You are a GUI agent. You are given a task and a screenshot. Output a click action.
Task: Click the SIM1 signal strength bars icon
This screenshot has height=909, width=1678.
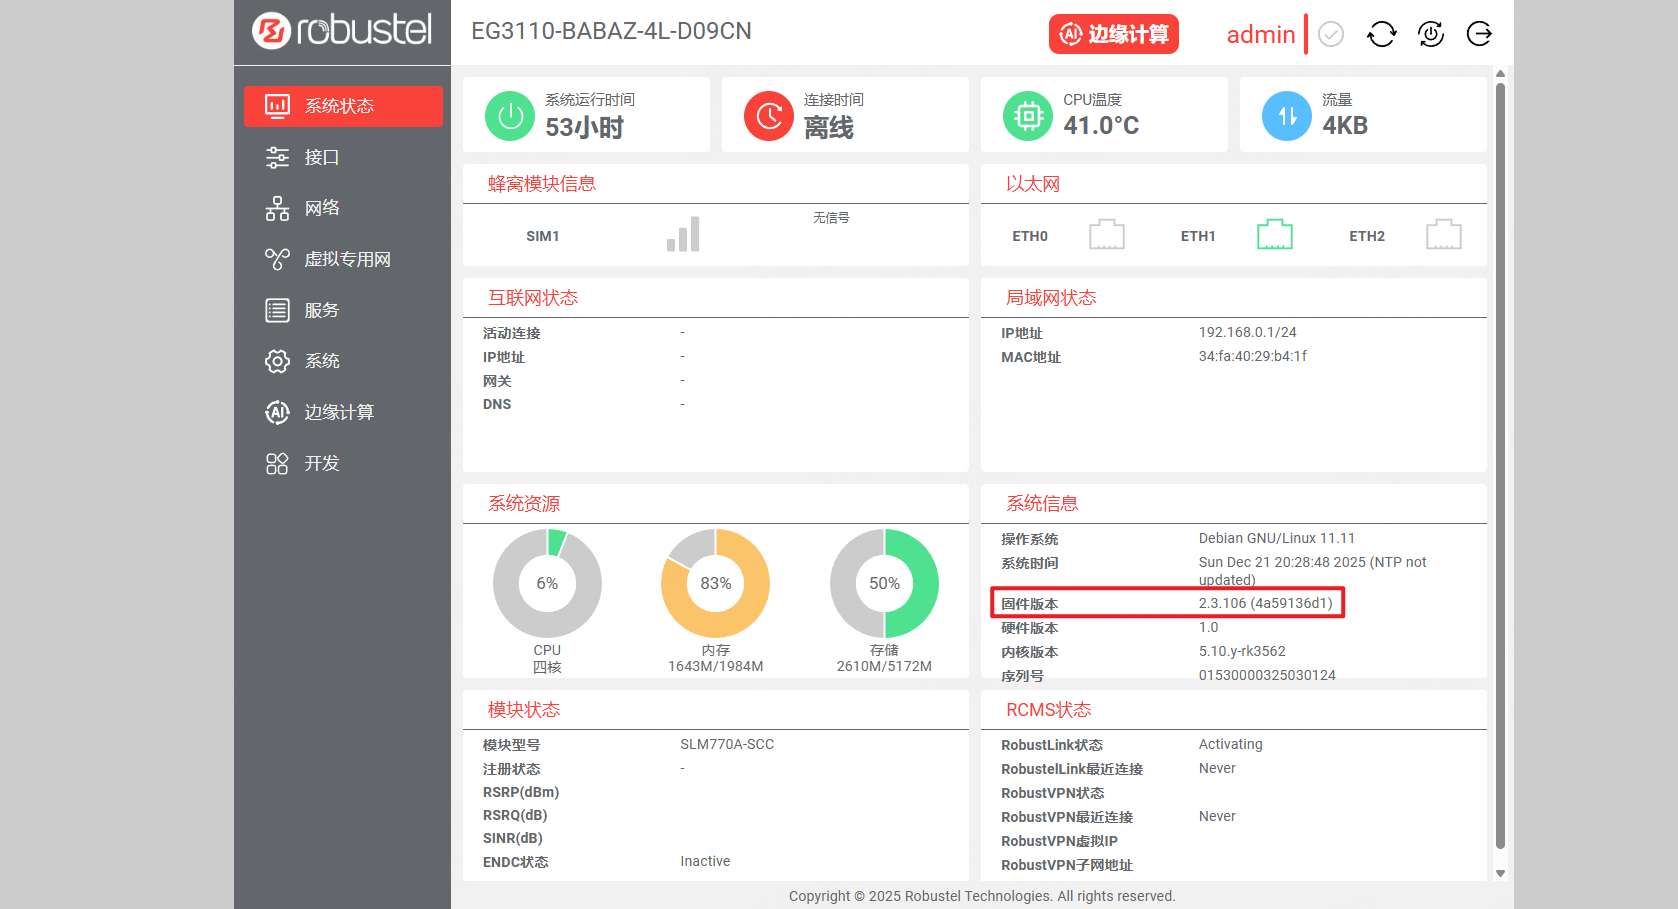pos(683,235)
